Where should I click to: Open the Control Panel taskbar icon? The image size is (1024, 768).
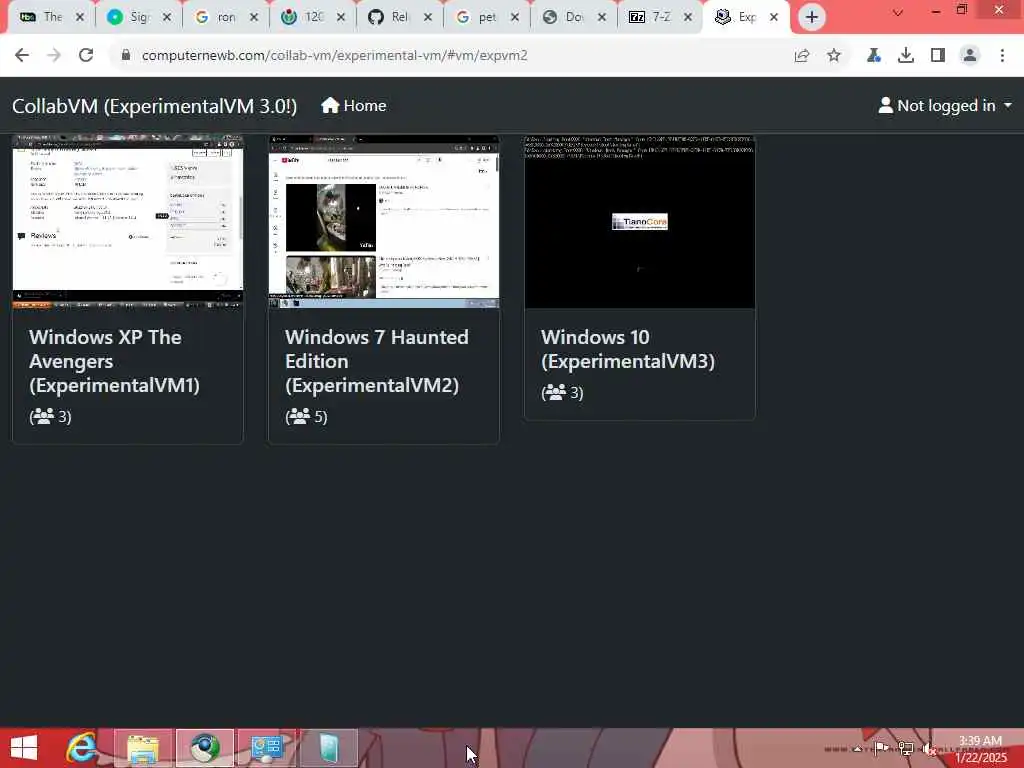point(266,748)
